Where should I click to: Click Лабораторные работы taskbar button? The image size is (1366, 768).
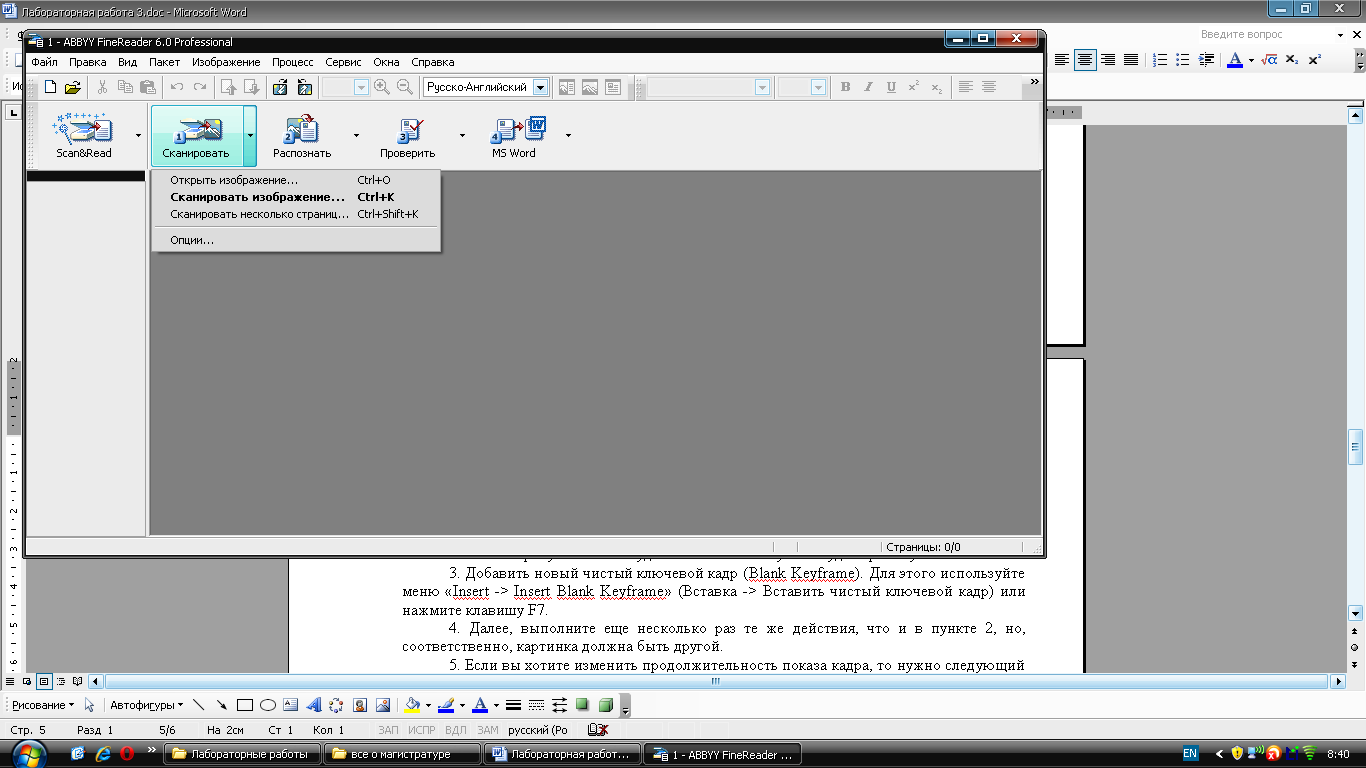pos(241,754)
